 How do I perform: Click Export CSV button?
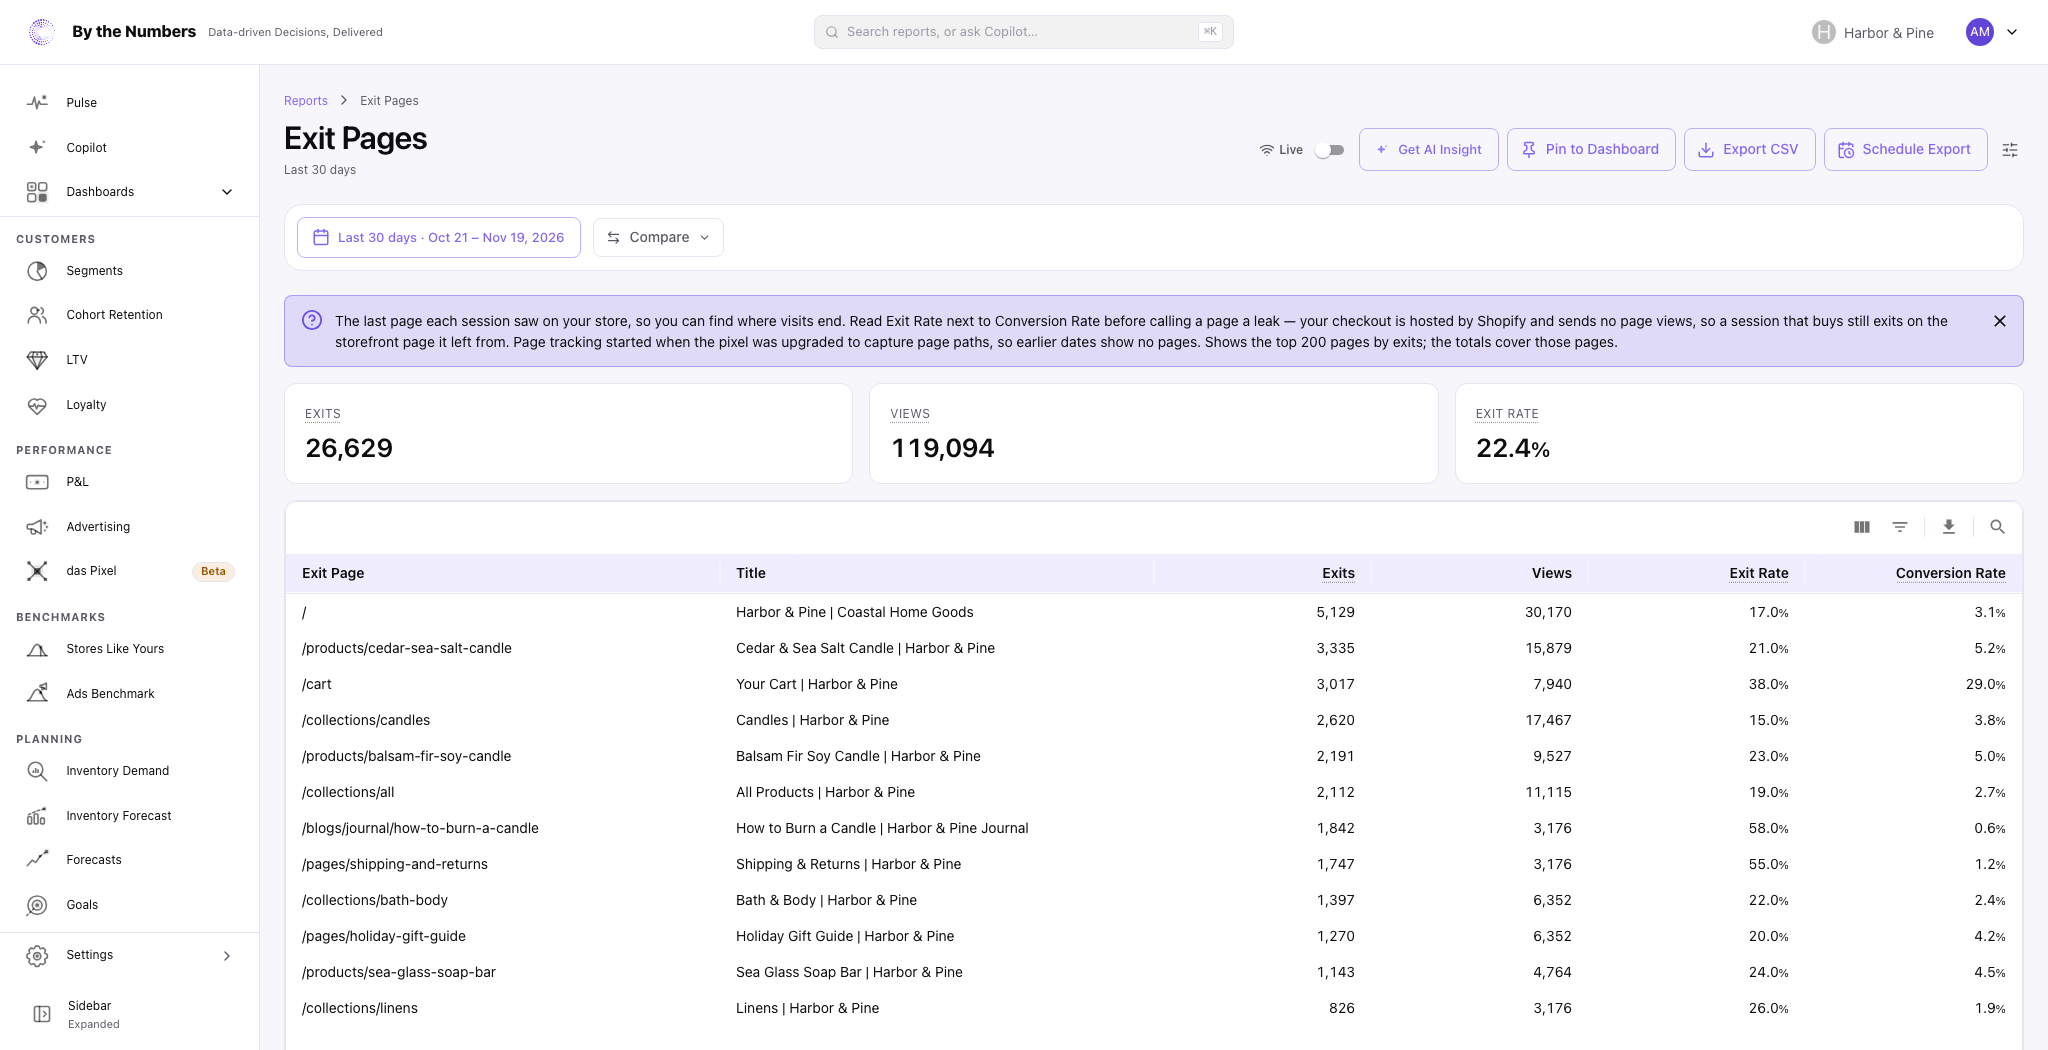click(x=1749, y=150)
